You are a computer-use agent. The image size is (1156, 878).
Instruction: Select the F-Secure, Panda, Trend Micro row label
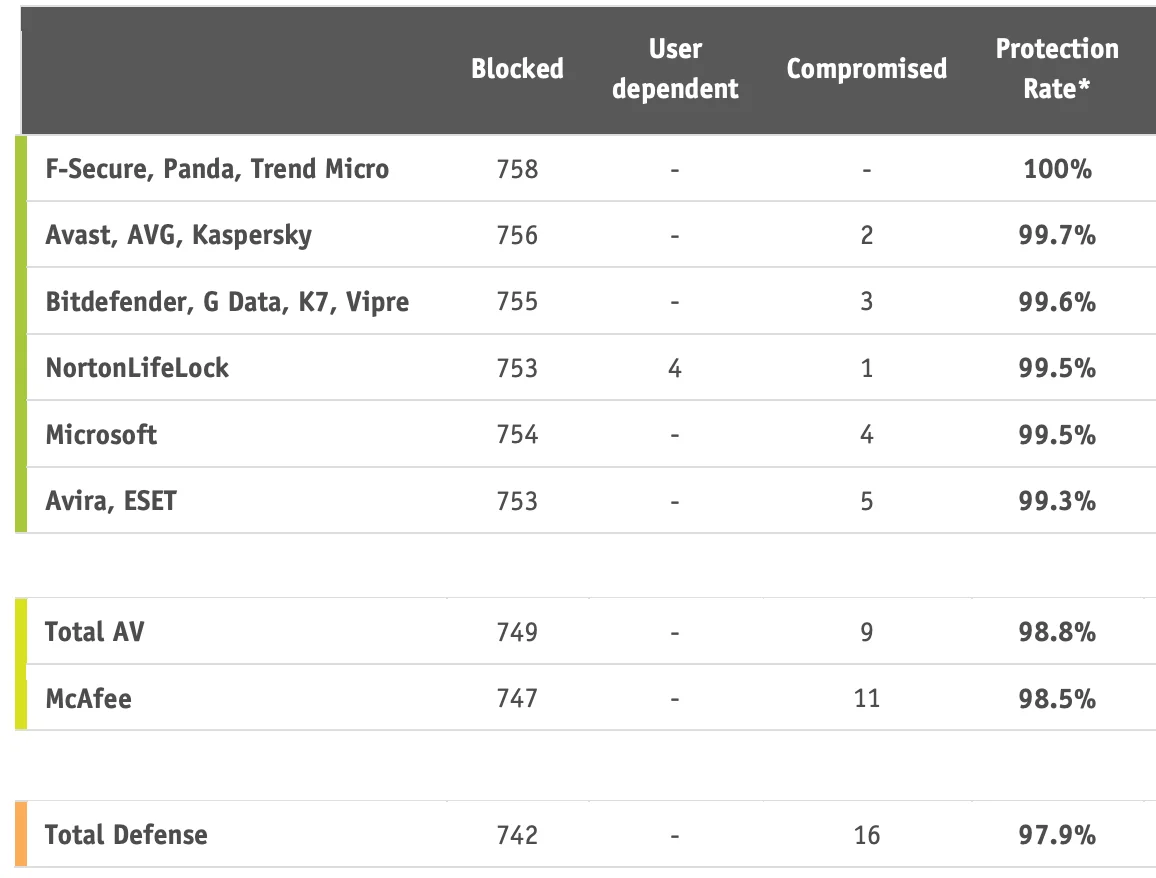click(217, 169)
